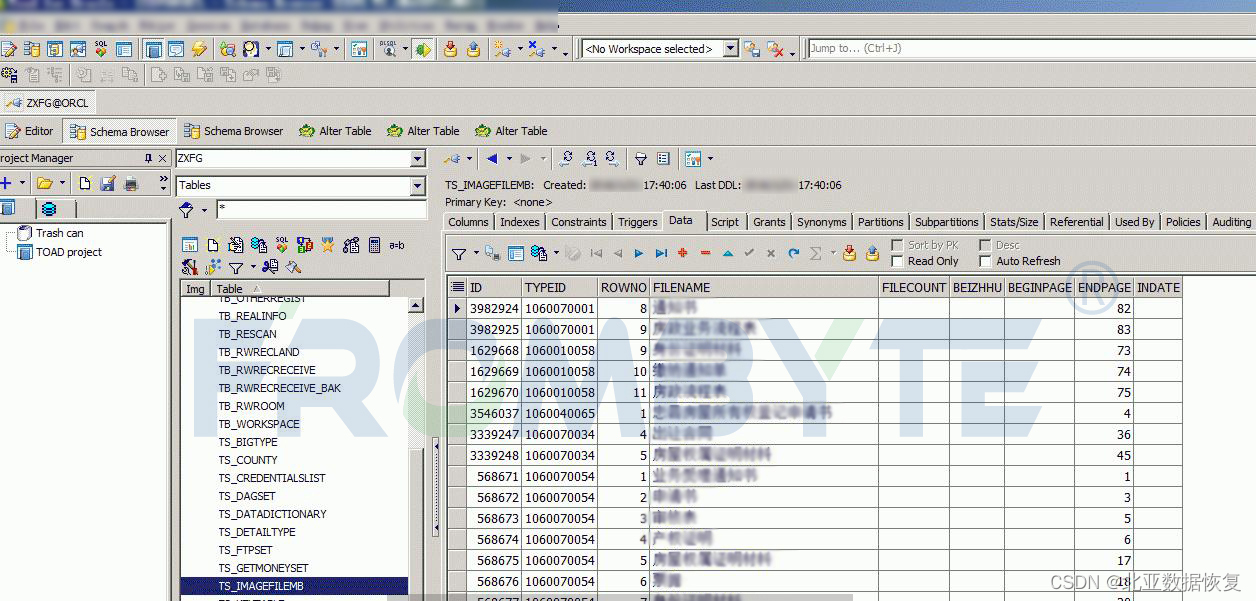The image size is (1256, 601).
Task: Enable the Auto Refresh checkbox
Action: pyautogui.click(x=986, y=261)
